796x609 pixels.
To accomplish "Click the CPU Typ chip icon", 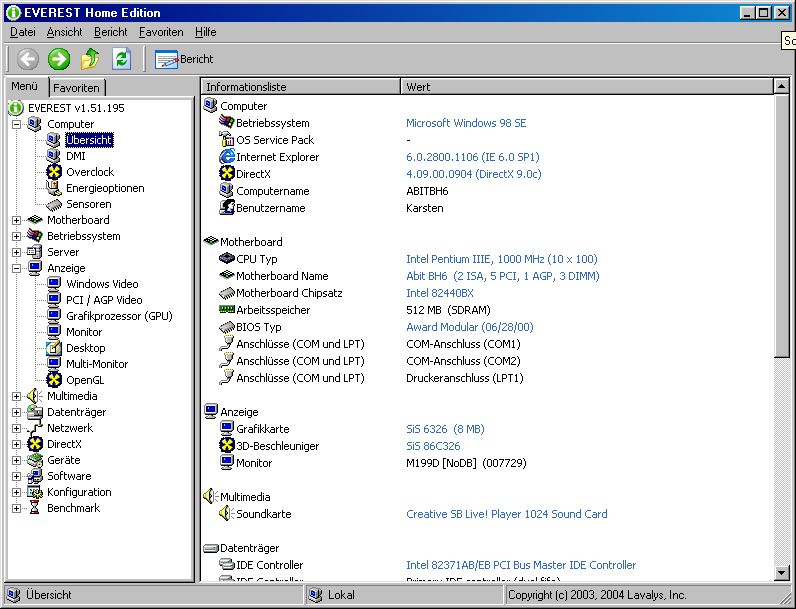I will pyautogui.click(x=226, y=259).
